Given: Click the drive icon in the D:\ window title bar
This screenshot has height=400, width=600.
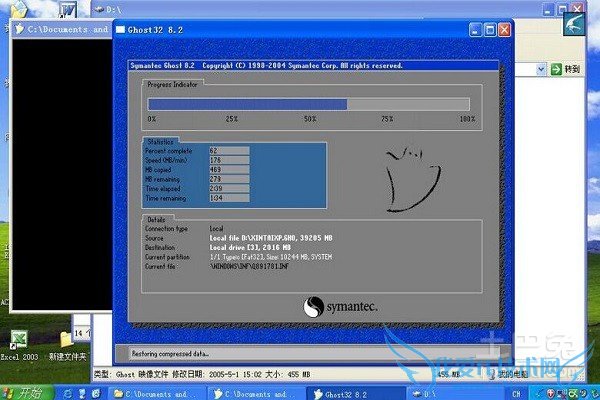Looking at the screenshot, I should (99, 9).
